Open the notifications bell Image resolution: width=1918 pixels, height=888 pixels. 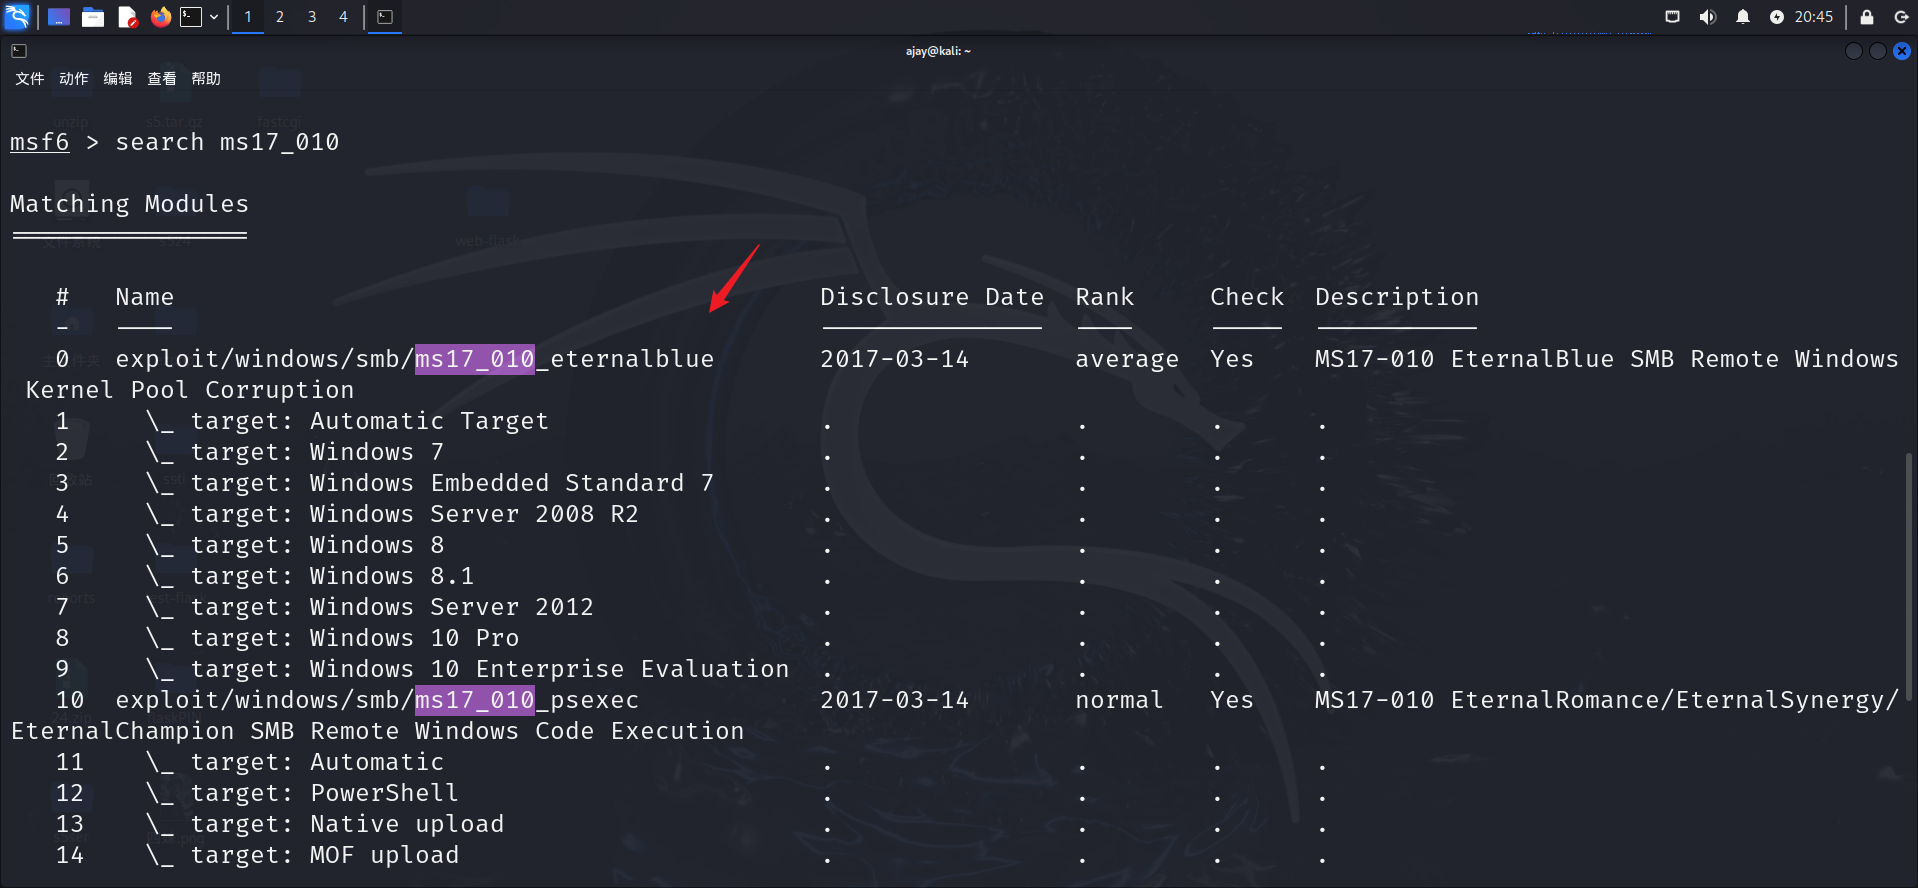tap(1742, 17)
